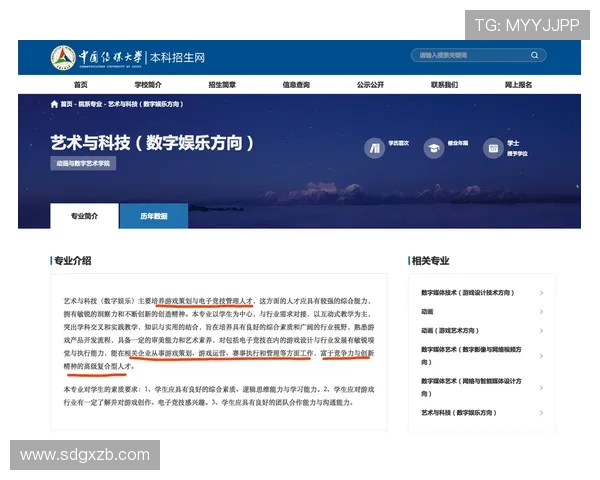600x480 pixels.
Task: Open the 公示公开 navigation item
Action: pos(370,85)
